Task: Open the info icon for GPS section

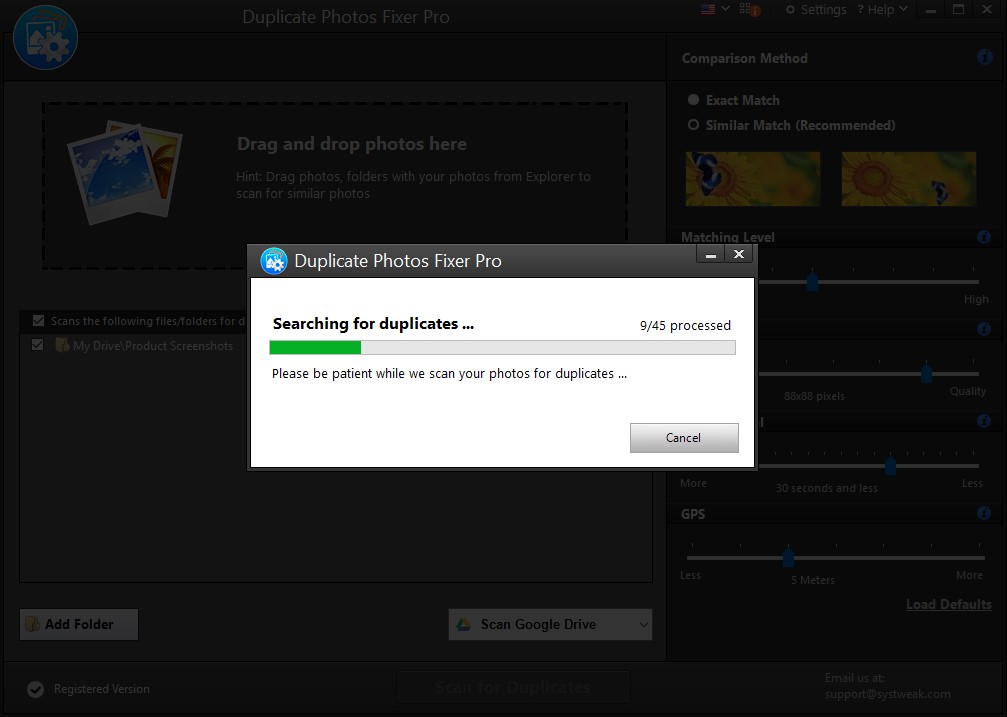Action: 984,514
